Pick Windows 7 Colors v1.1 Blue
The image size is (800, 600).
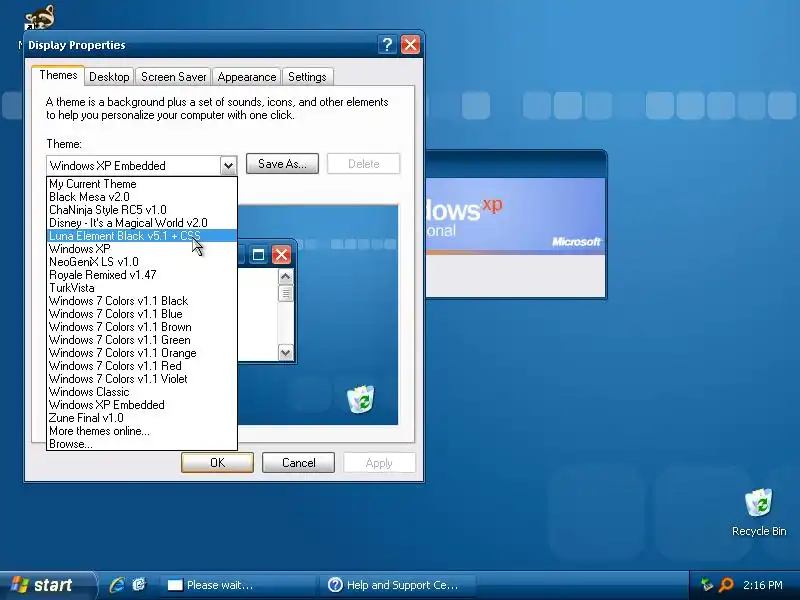(142, 314)
